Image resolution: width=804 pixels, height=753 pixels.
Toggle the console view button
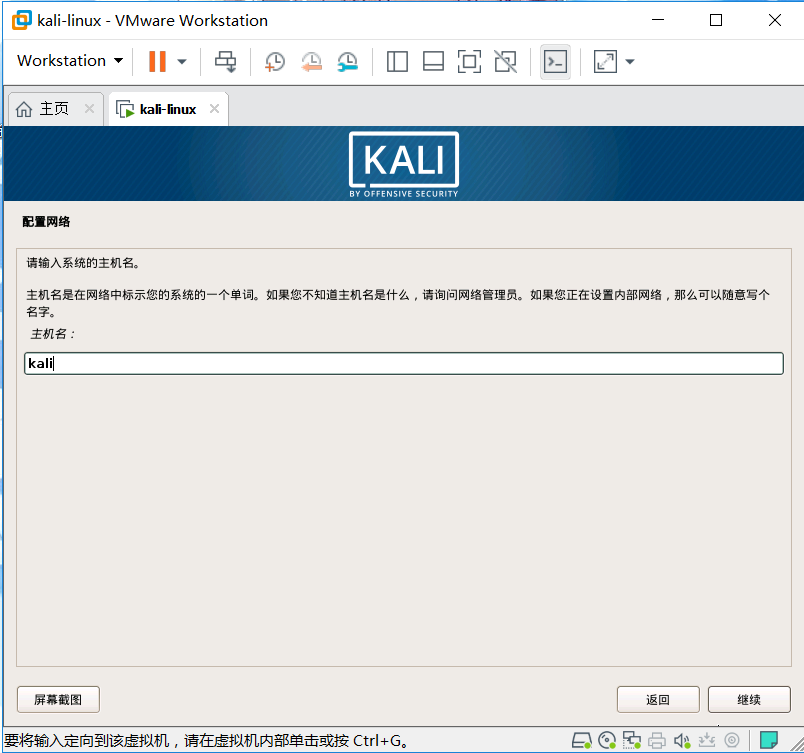click(x=555, y=62)
